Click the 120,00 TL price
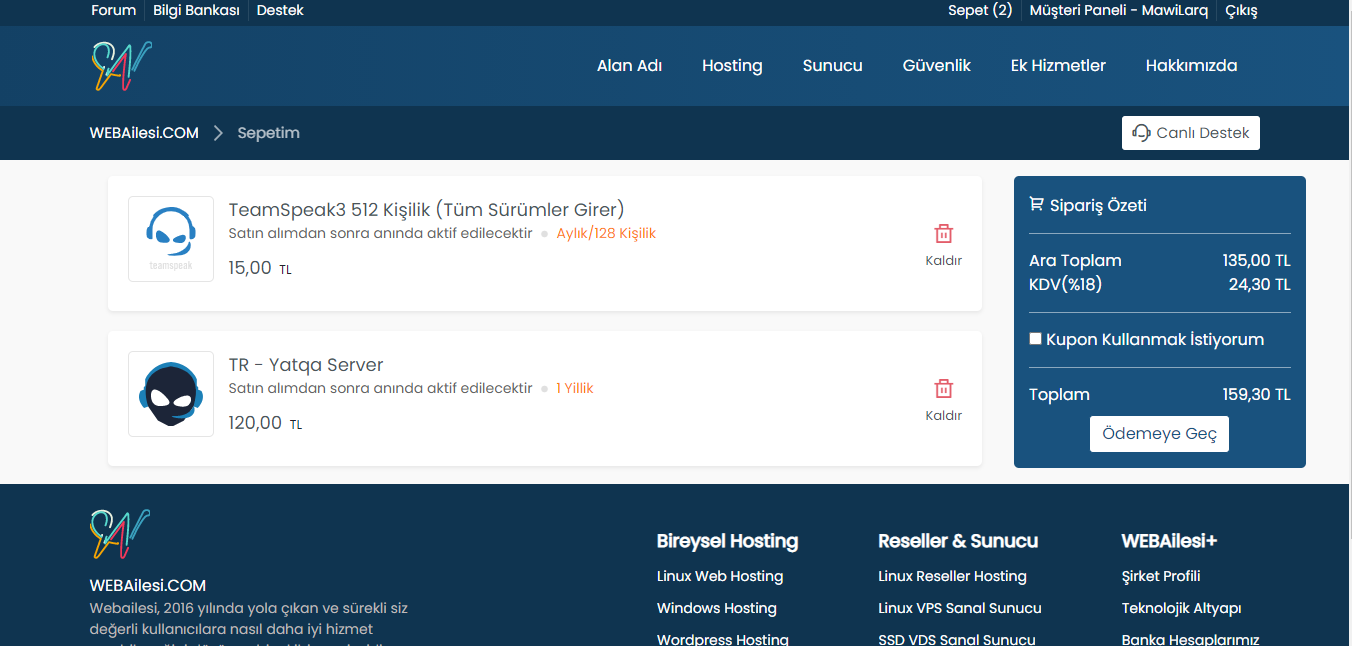Viewport: 1352px width, 646px height. point(265,423)
